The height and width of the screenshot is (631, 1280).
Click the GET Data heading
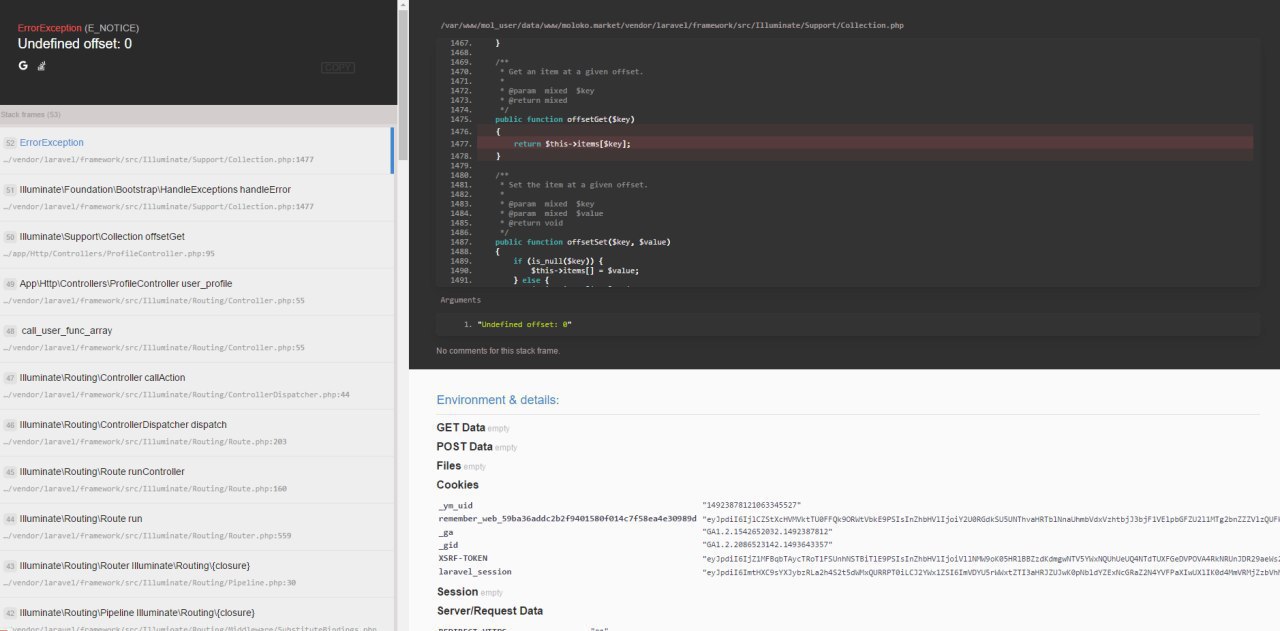coord(460,428)
